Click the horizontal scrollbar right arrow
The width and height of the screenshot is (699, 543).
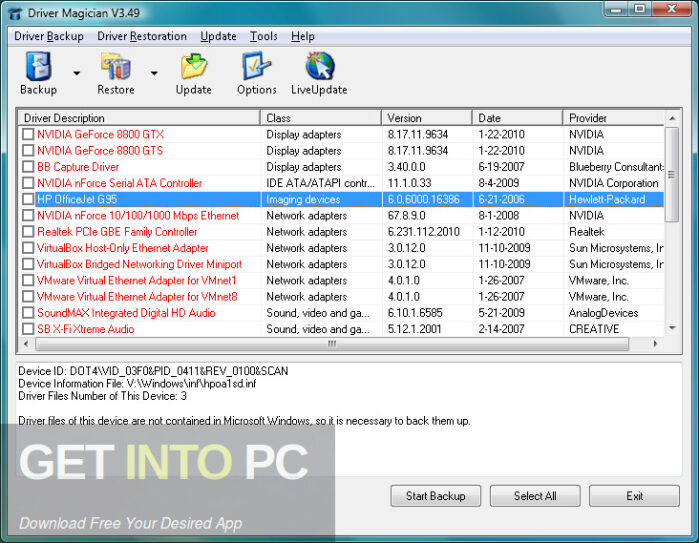(x=655, y=344)
